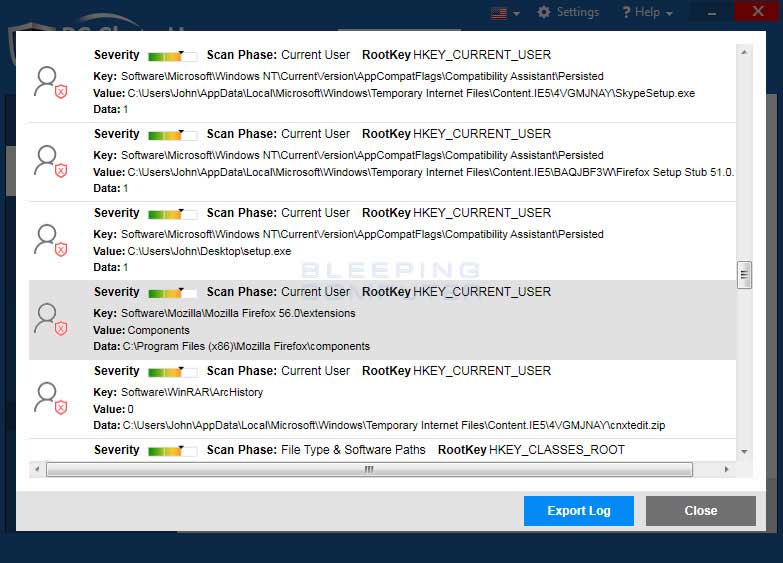Open Settings via the gear icon
The height and width of the screenshot is (563, 783).
568,12
